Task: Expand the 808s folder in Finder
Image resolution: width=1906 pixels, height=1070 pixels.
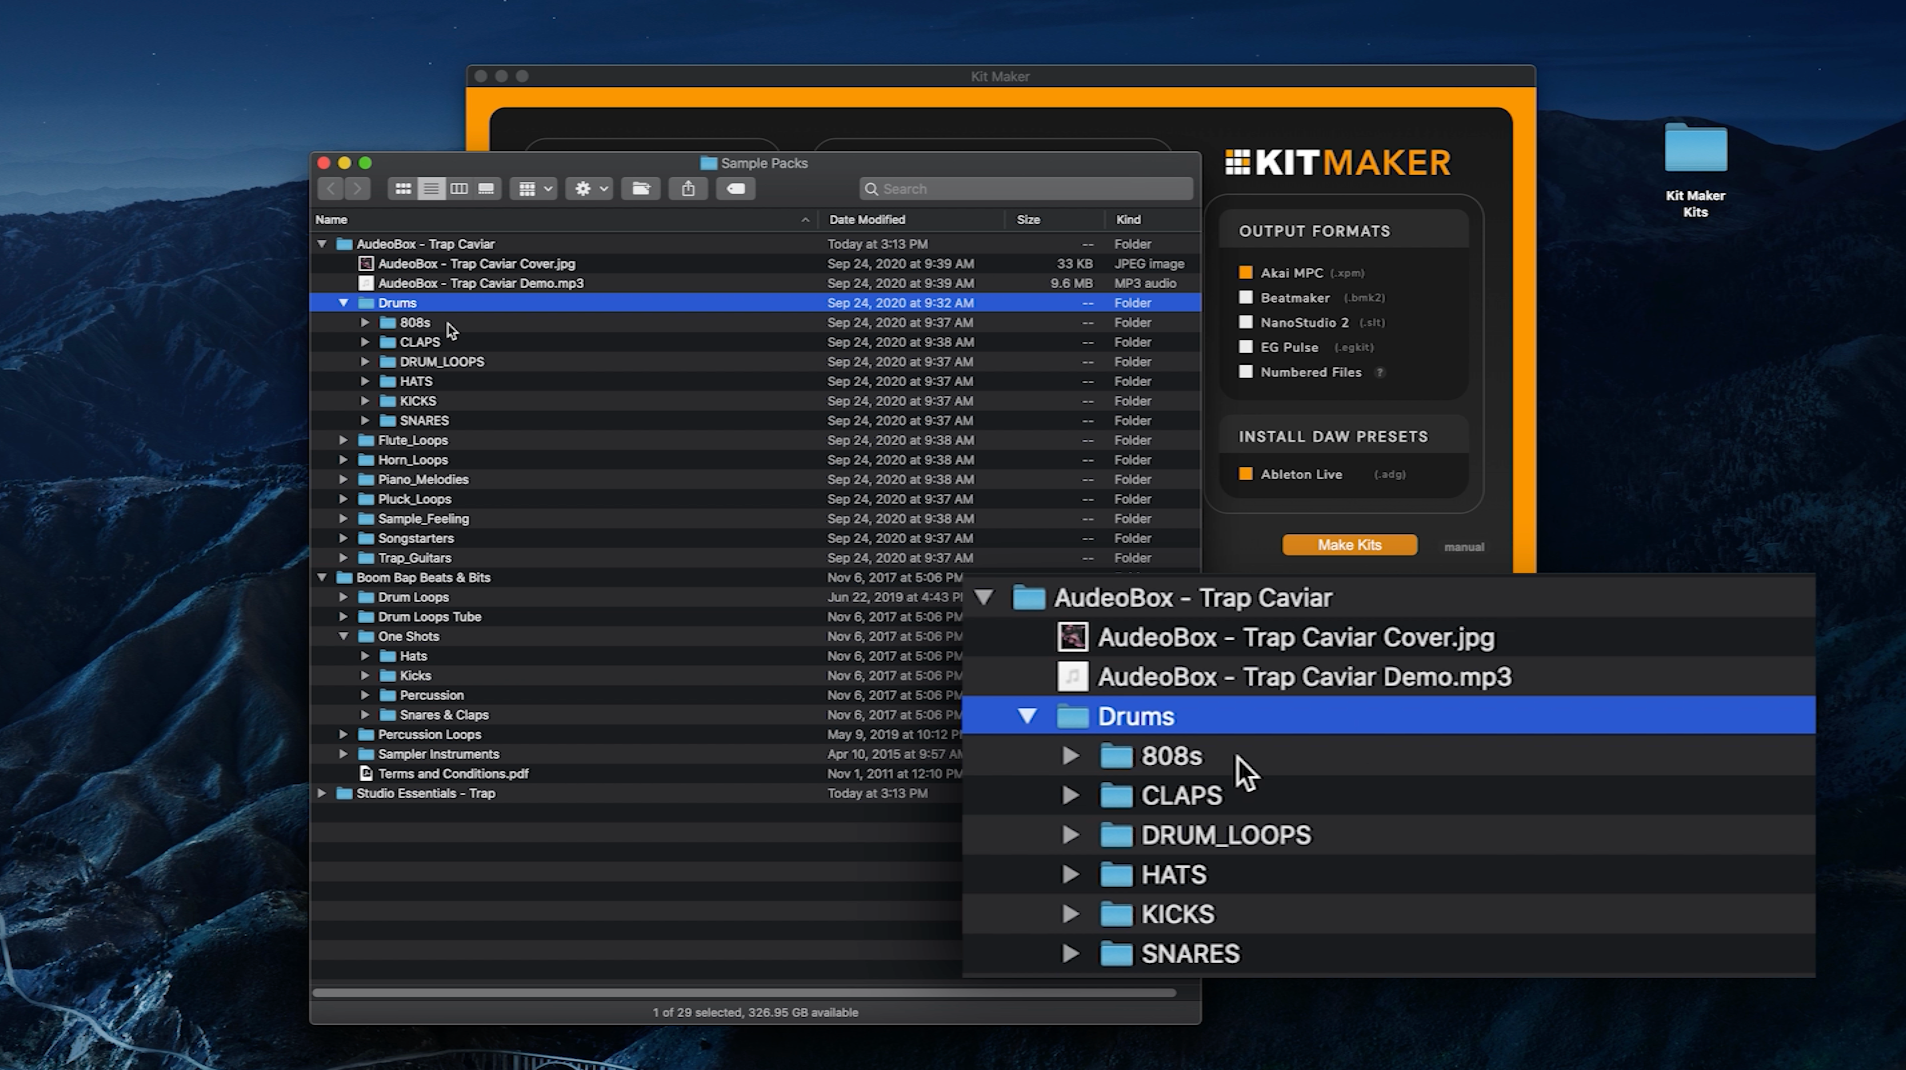Action: 365,323
